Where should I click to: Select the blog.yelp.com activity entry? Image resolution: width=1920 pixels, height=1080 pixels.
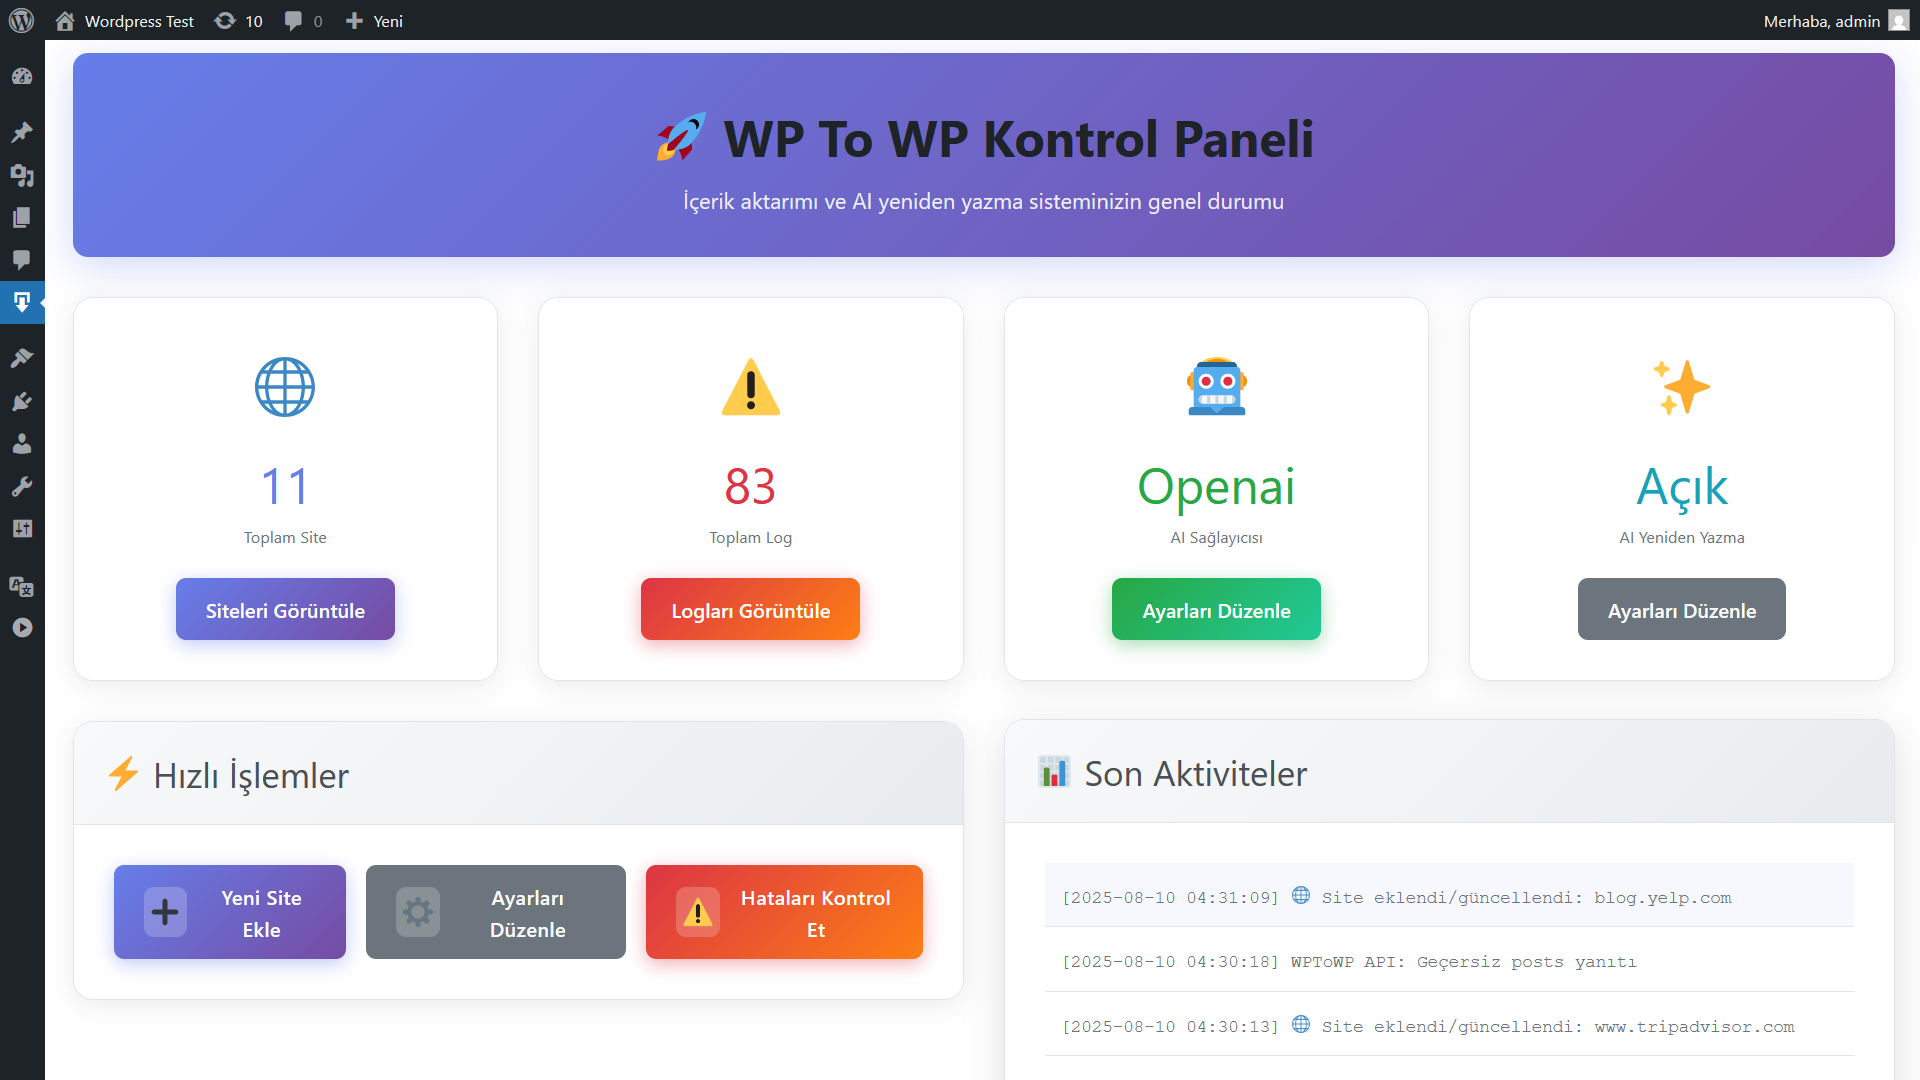[1449, 896]
